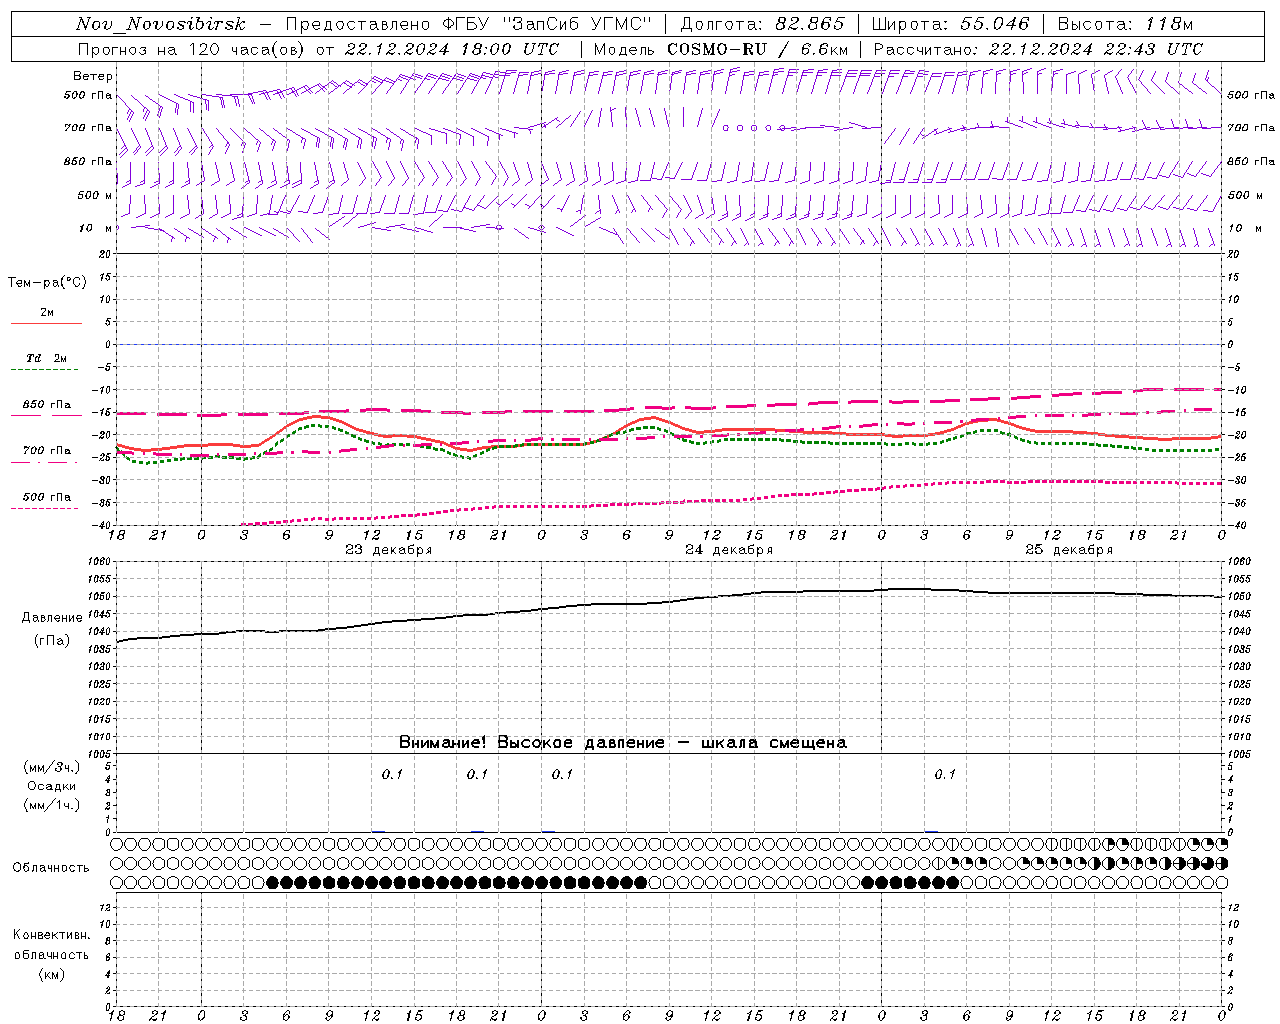Image resolution: width=1280 pixels, height=1024 pixels.
Task: Click the 500 гПа temperature legend entry
Action: 47,497
